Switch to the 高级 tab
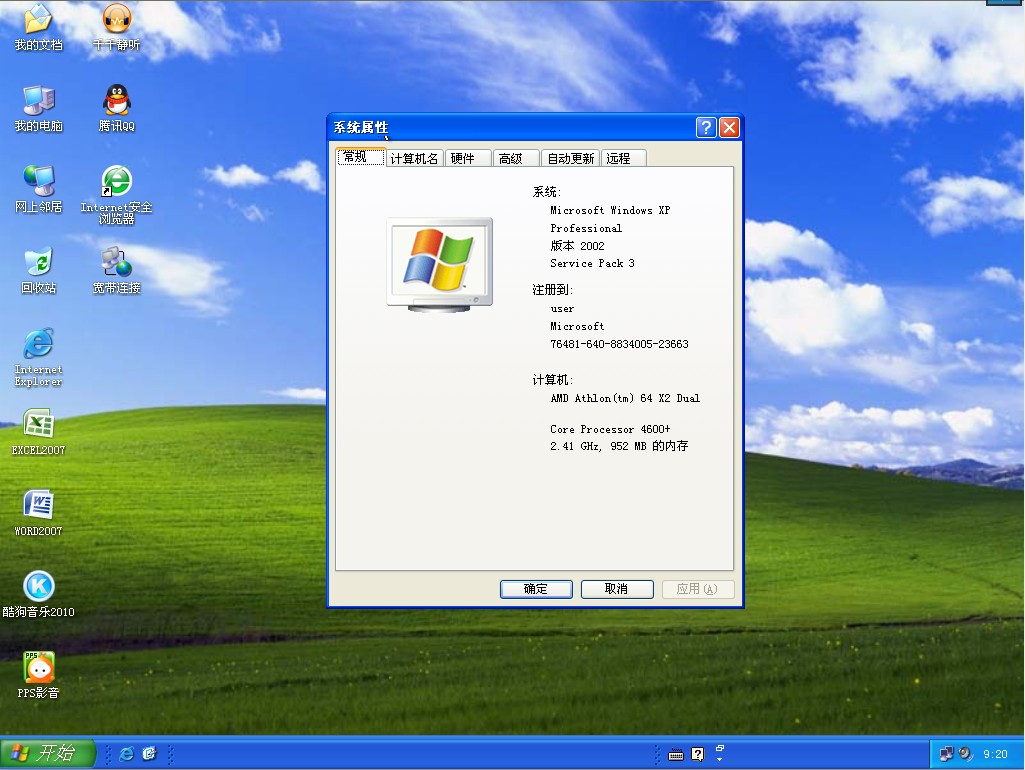Image resolution: width=1025 pixels, height=770 pixels. (x=511, y=158)
